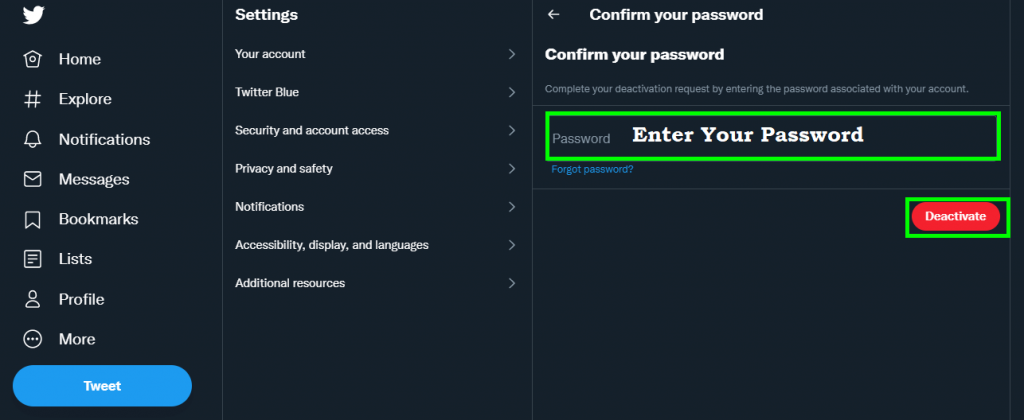The image size is (1024, 420).
Task: Open Accessibility, display, and languages
Action: 331,245
